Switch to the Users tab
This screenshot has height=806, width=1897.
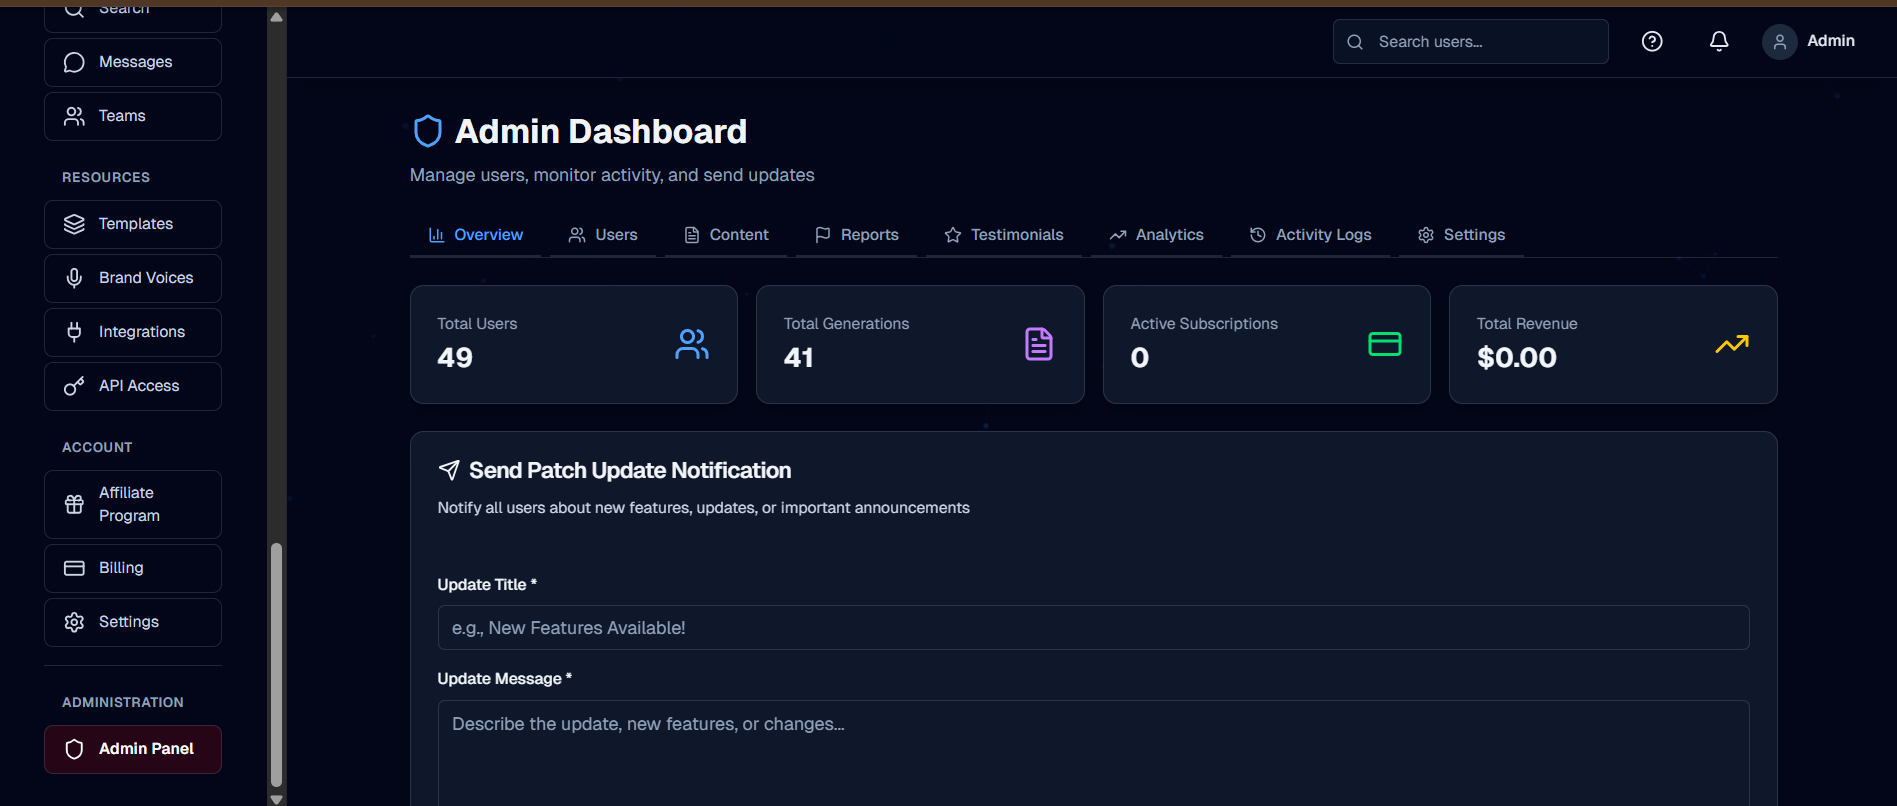[603, 235]
